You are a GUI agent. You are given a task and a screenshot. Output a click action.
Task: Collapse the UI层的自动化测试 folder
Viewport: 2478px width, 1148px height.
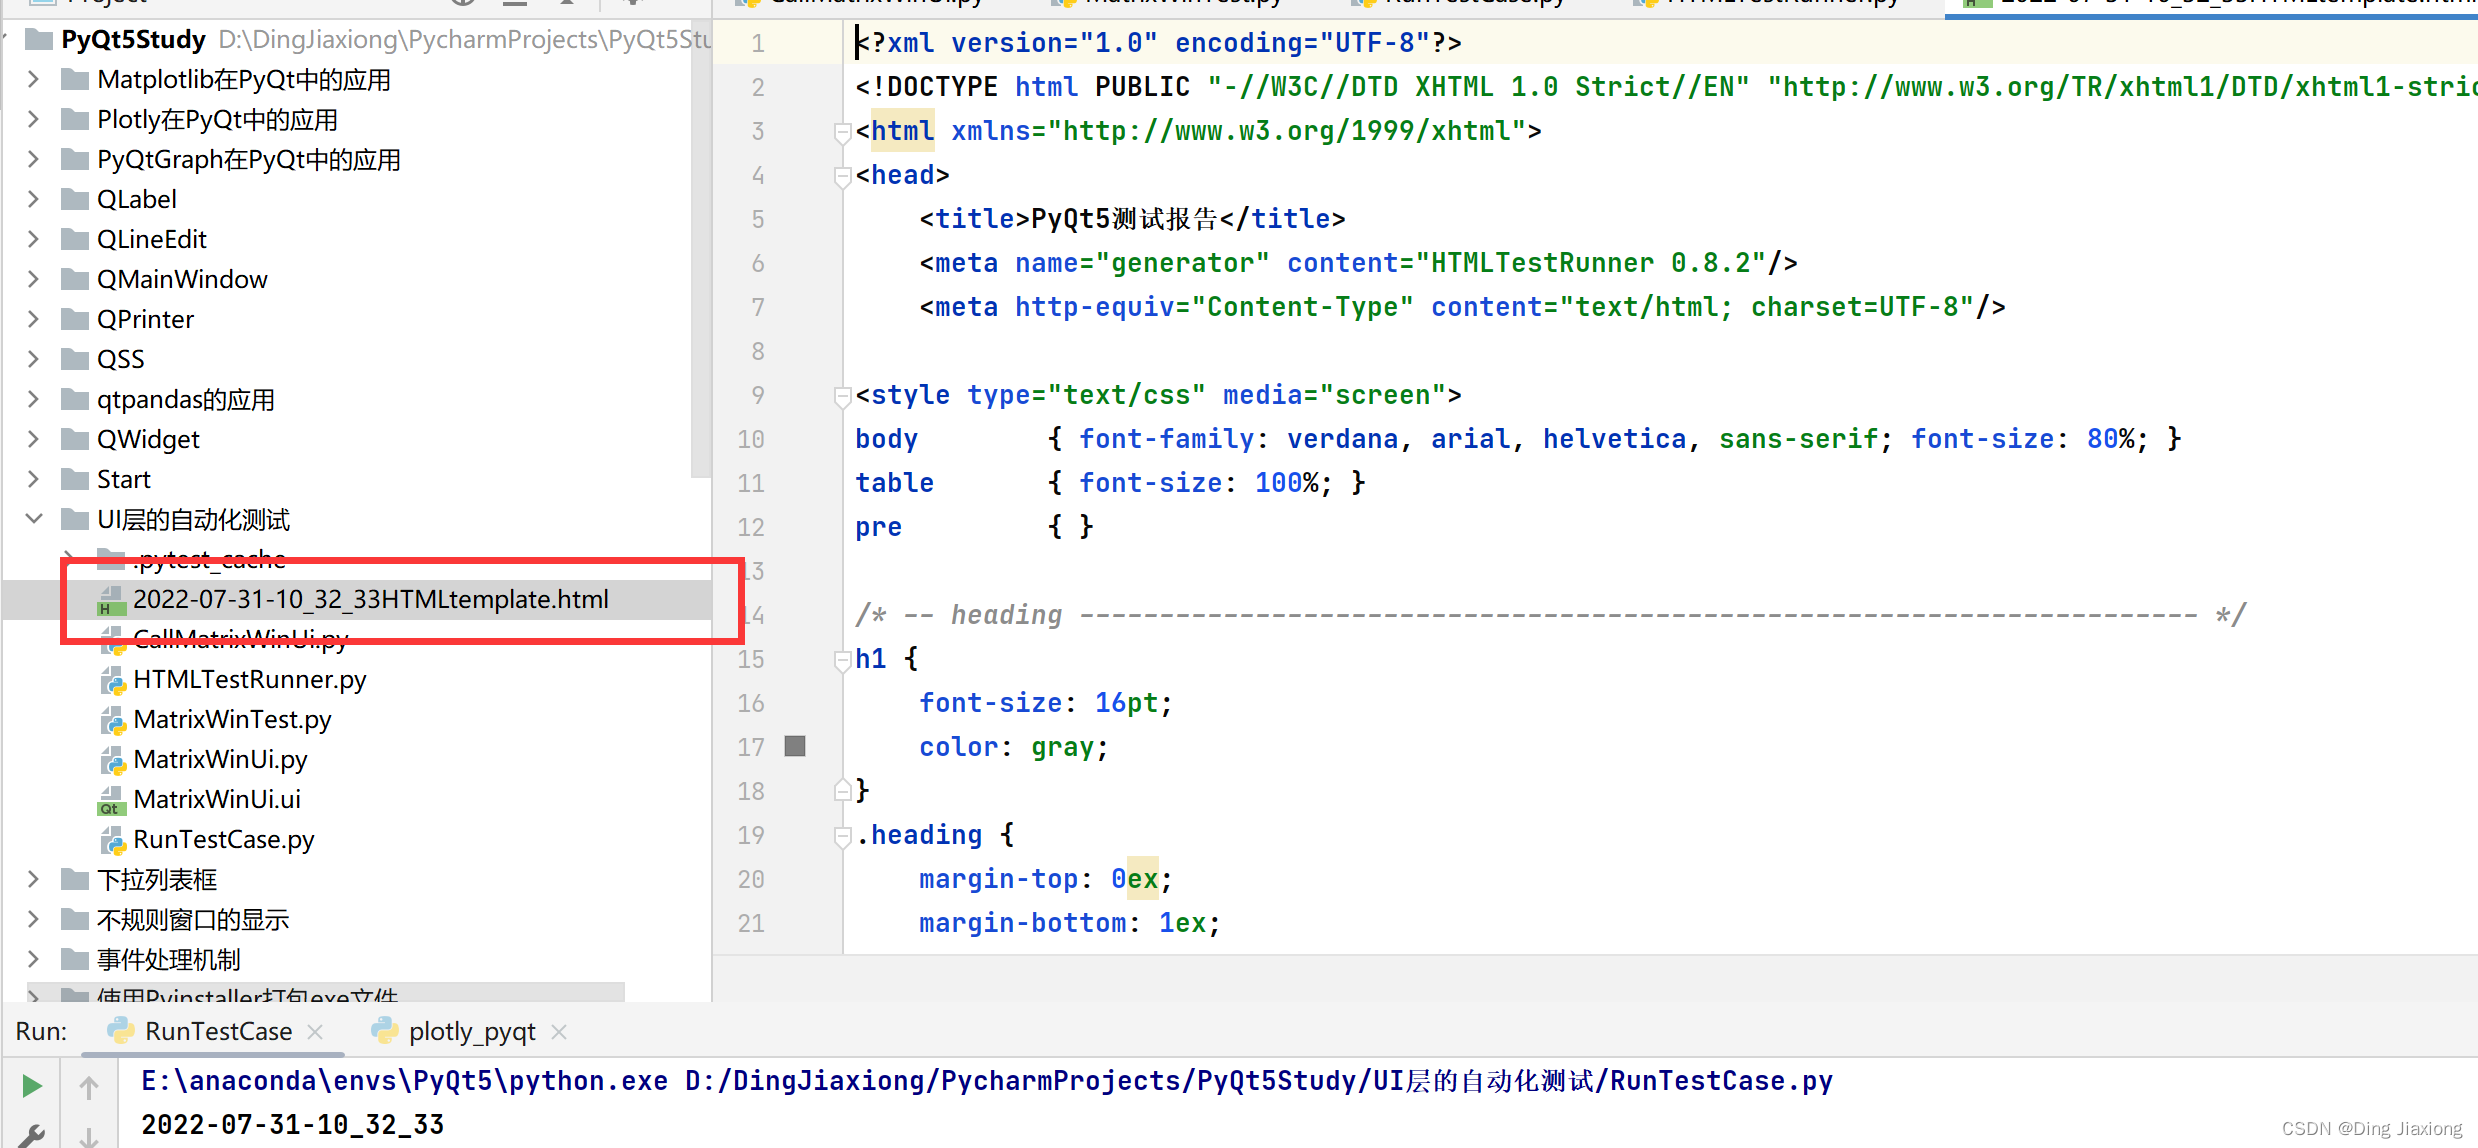pos(34,519)
